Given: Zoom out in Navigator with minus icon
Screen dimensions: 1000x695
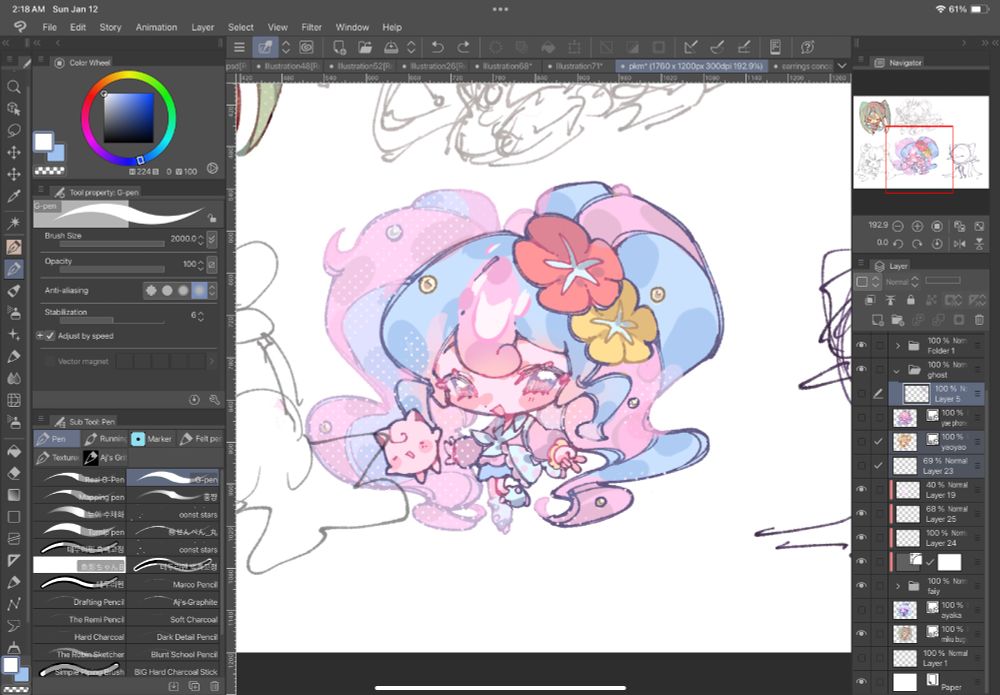Looking at the screenshot, I should click(x=897, y=226).
